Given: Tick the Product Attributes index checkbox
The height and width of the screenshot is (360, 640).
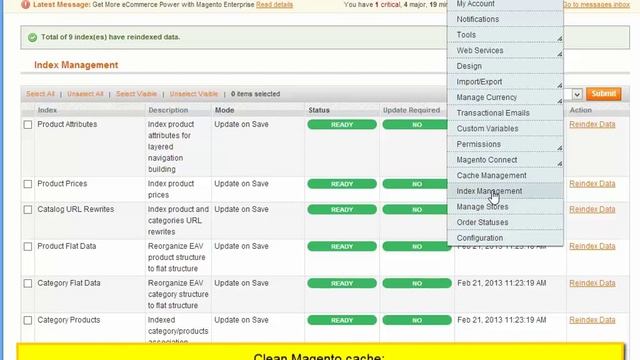Looking at the screenshot, I should (x=28, y=124).
